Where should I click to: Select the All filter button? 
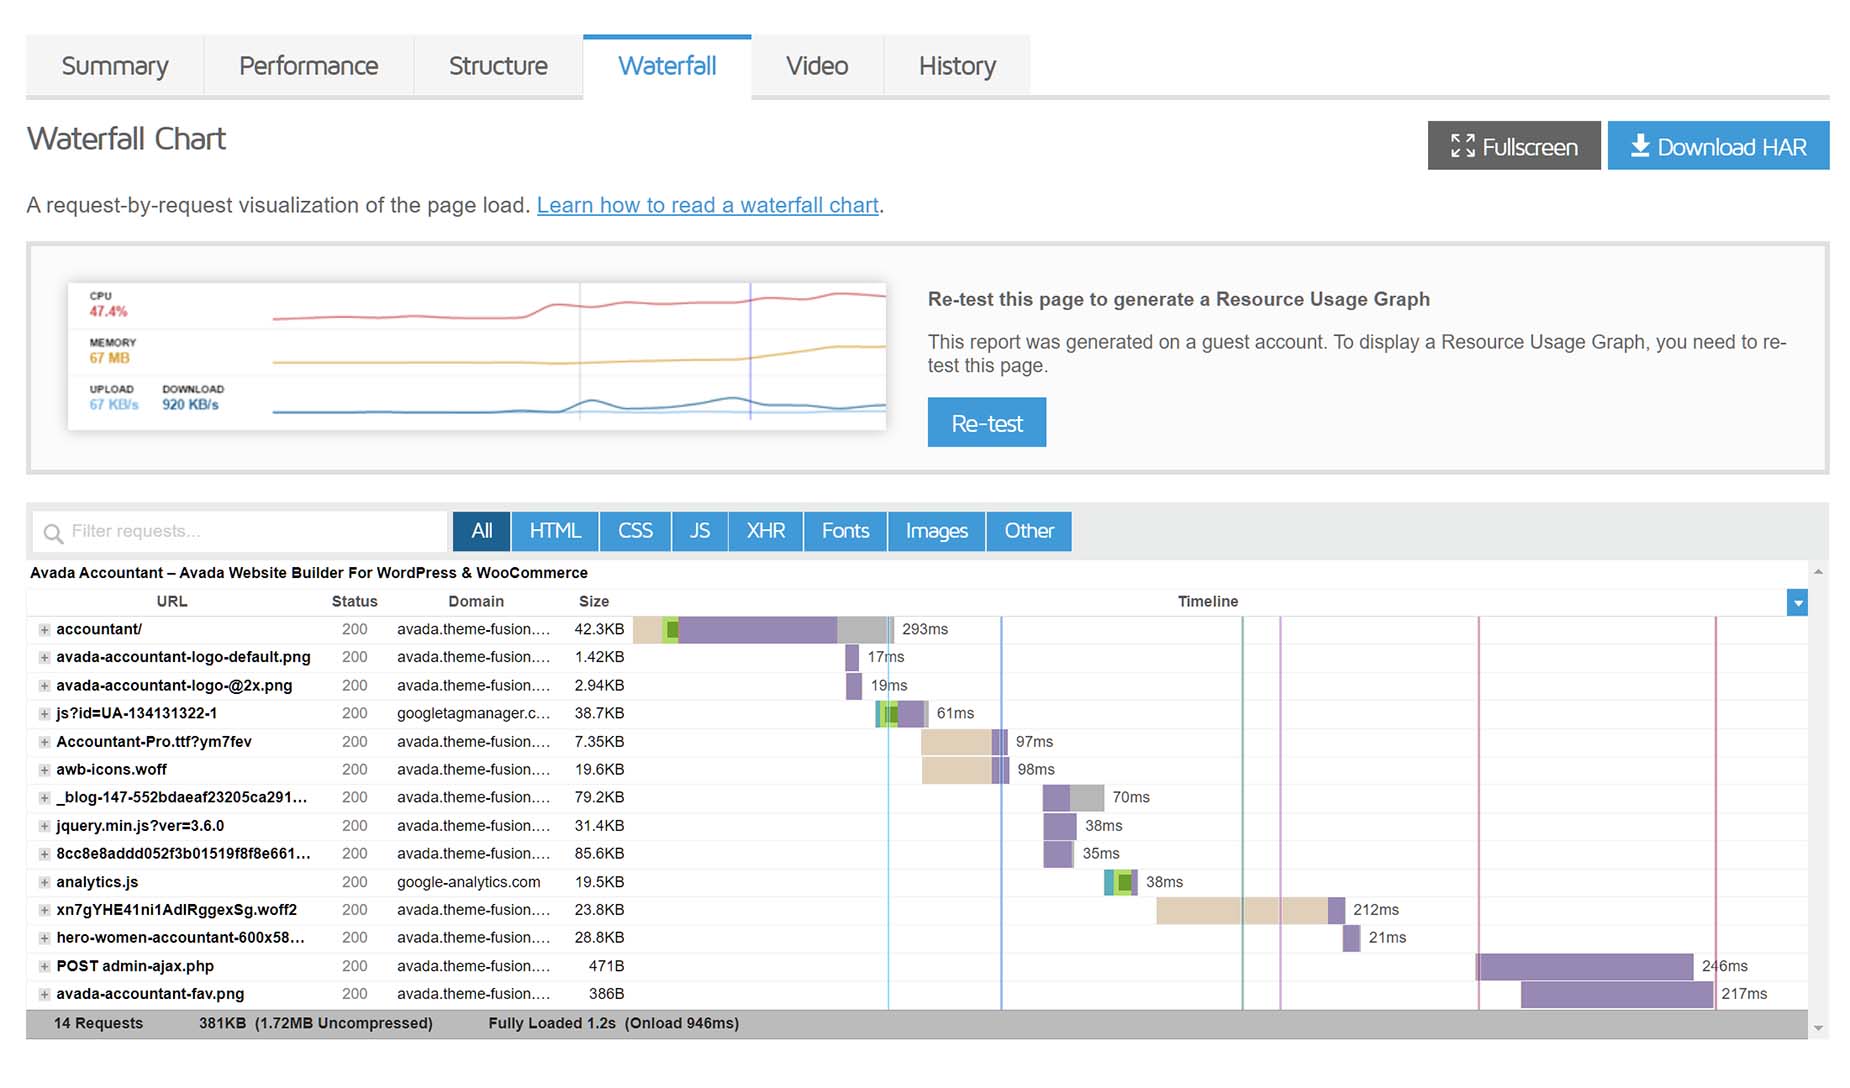[x=481, y=531]
